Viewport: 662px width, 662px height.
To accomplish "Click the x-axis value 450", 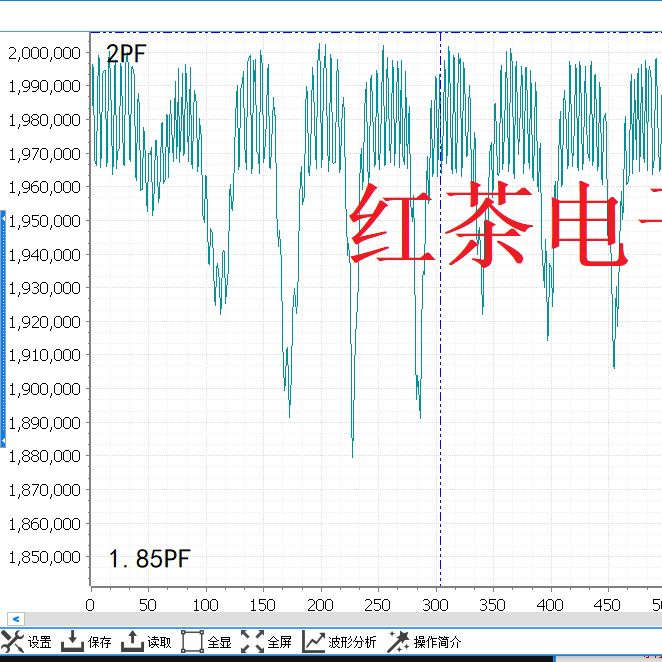I will coord(607,605).
